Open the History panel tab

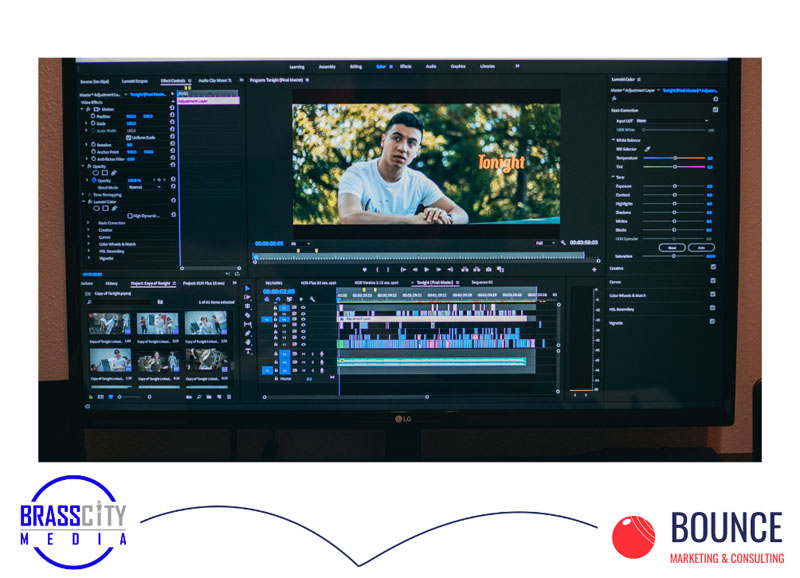pyautogui.click(x=111, y=284)
